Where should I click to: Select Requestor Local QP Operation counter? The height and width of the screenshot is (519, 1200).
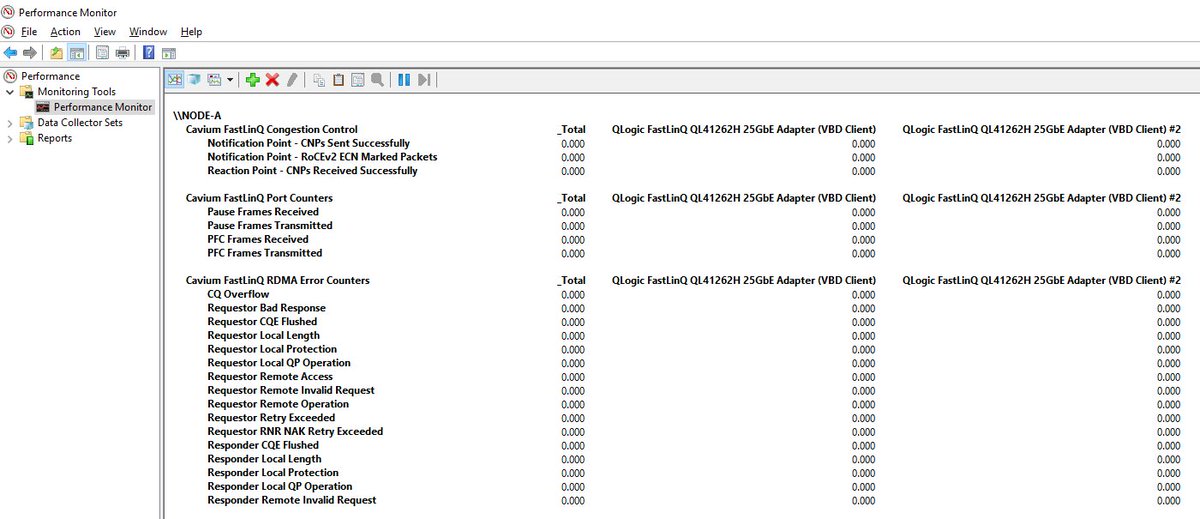click(x=279, y=363)
